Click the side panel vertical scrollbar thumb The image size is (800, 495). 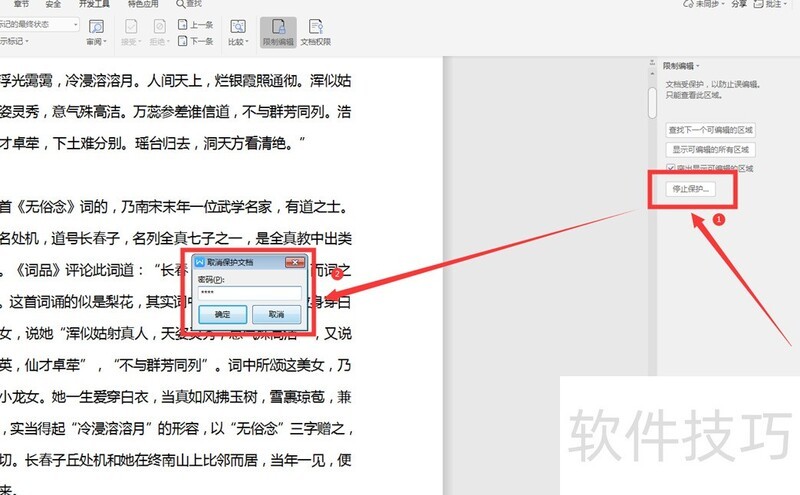652,103
